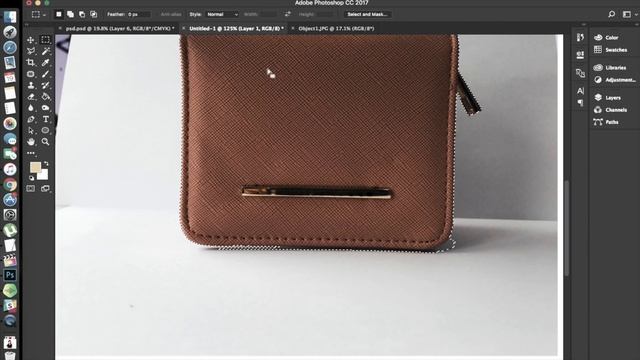Toggle the Anti-alias option

point(171,14)
